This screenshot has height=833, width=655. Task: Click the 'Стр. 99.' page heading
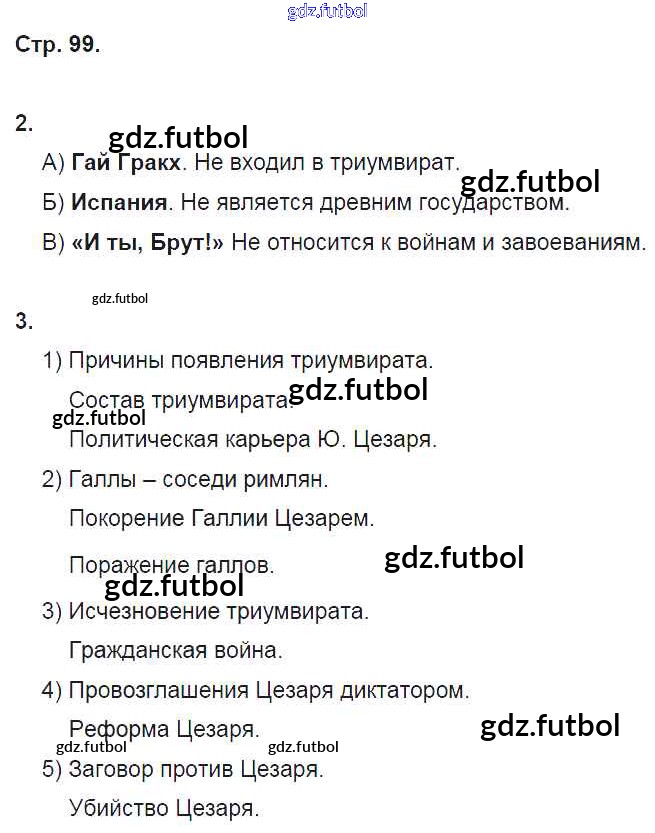pos(58,45)
